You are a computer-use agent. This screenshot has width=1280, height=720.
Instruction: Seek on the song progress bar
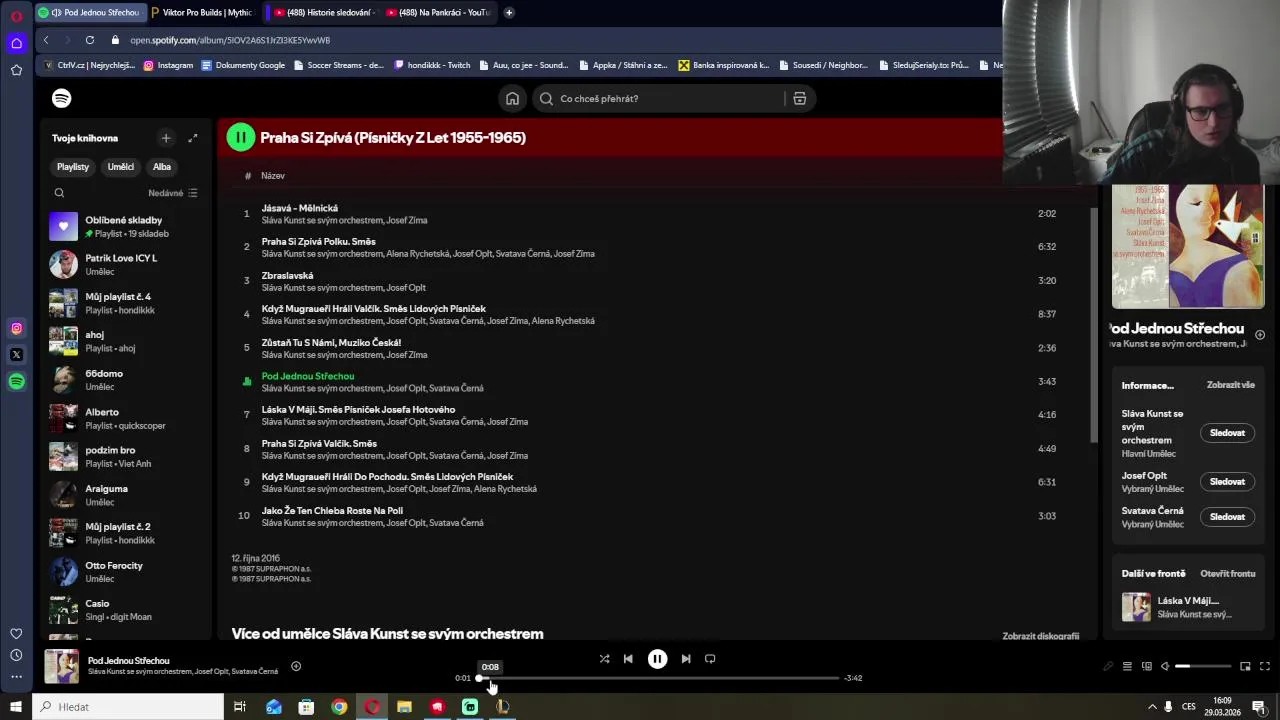pyautogui.click(x=658, y=678)
